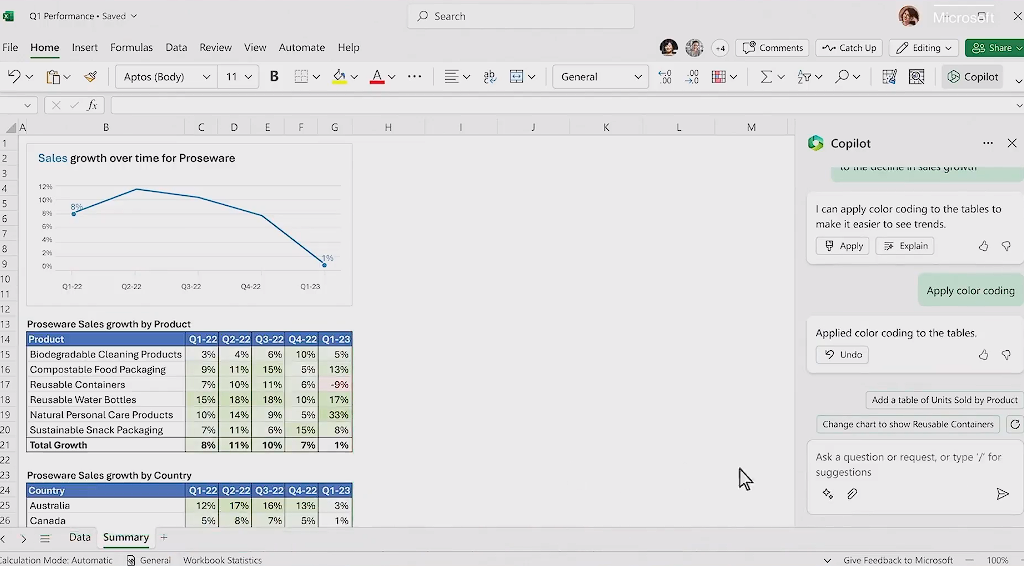Open the General number format dropdown

[600, 76]
